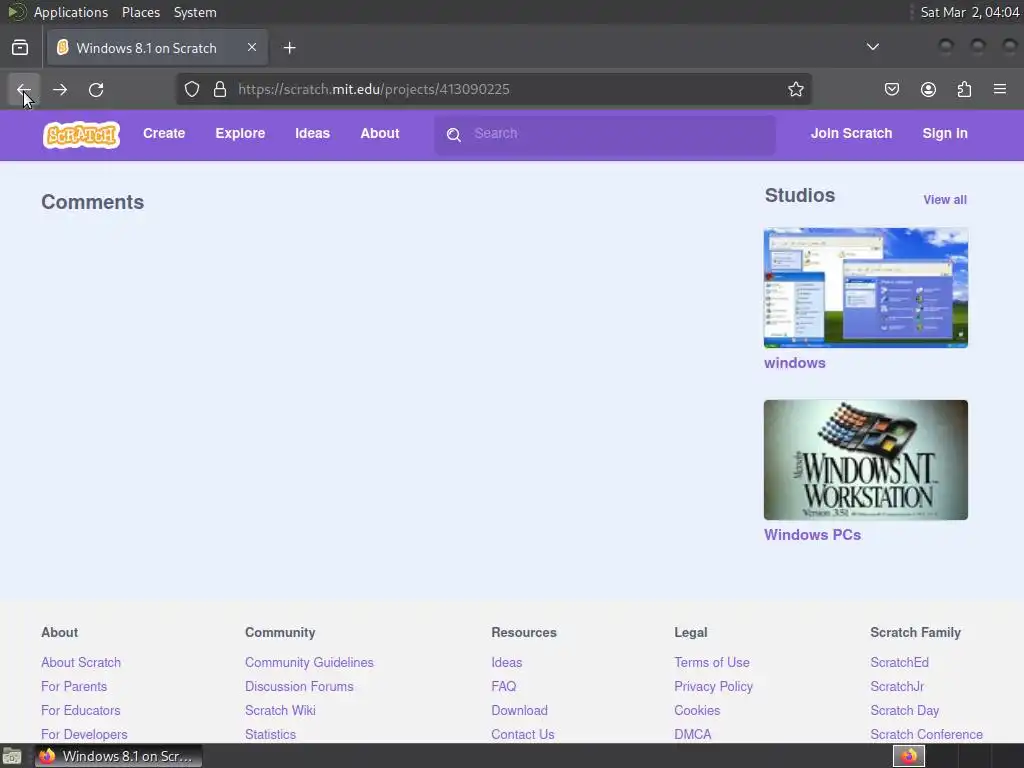Open the Windows PCs studio link
The image size is (1024, 768).
pyautogui.click(x=812, y=535)
